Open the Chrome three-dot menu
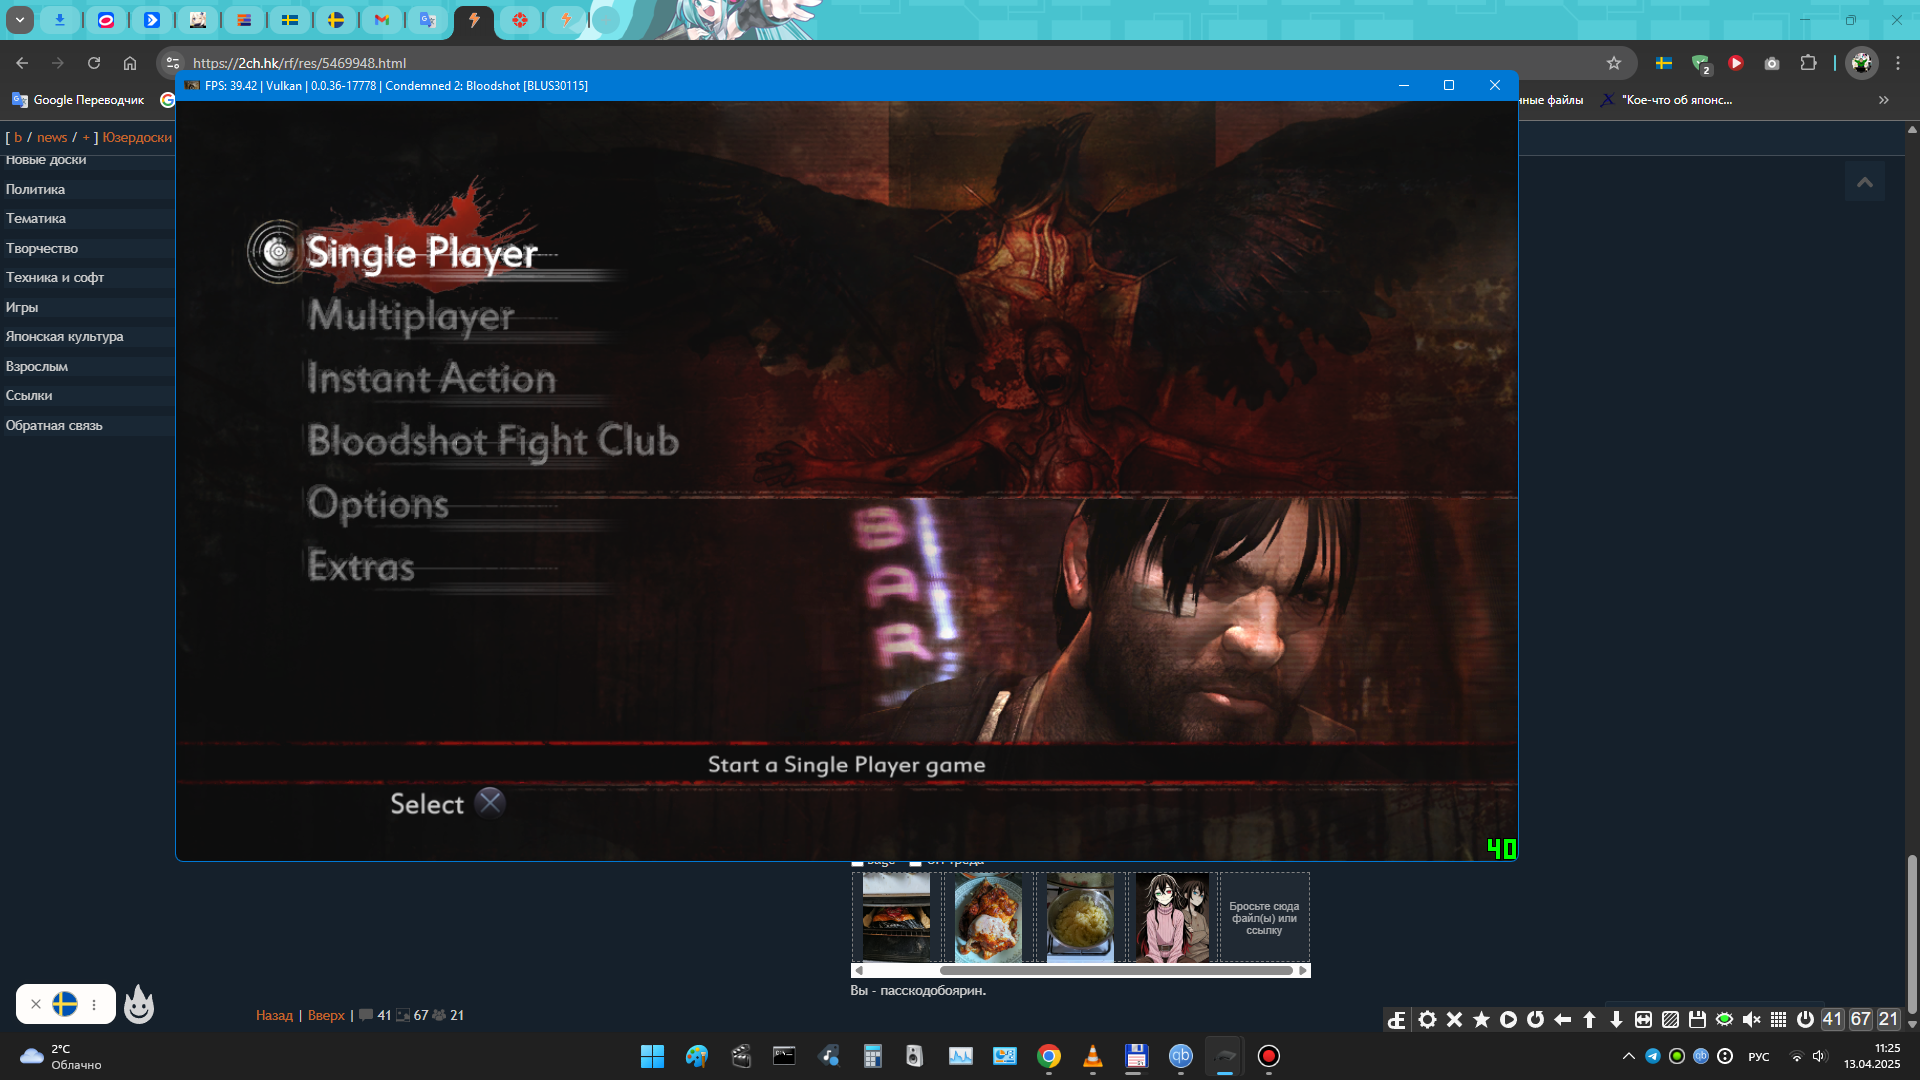Screen dimensions: 1920x1080 [x=1898, y=63]
